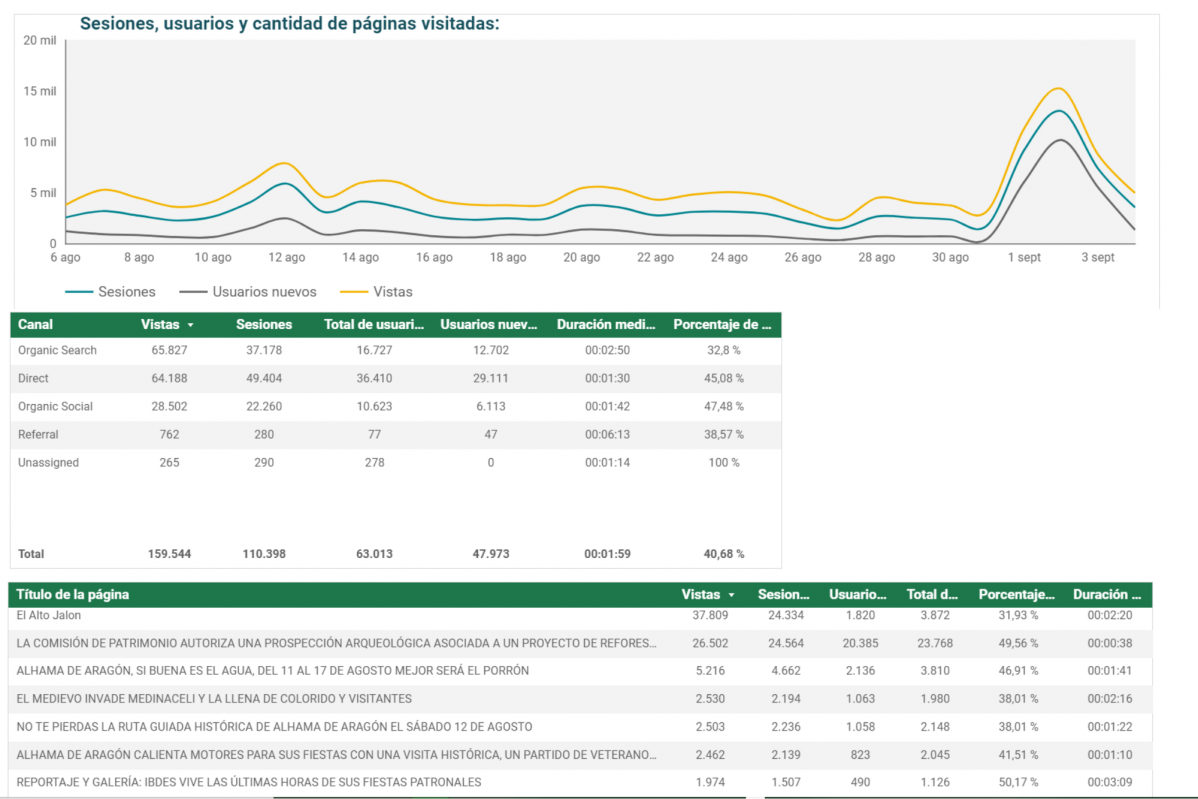The image size is (1198, 799).
Task: Click total new users 47.973
Action: click(491, 554)
